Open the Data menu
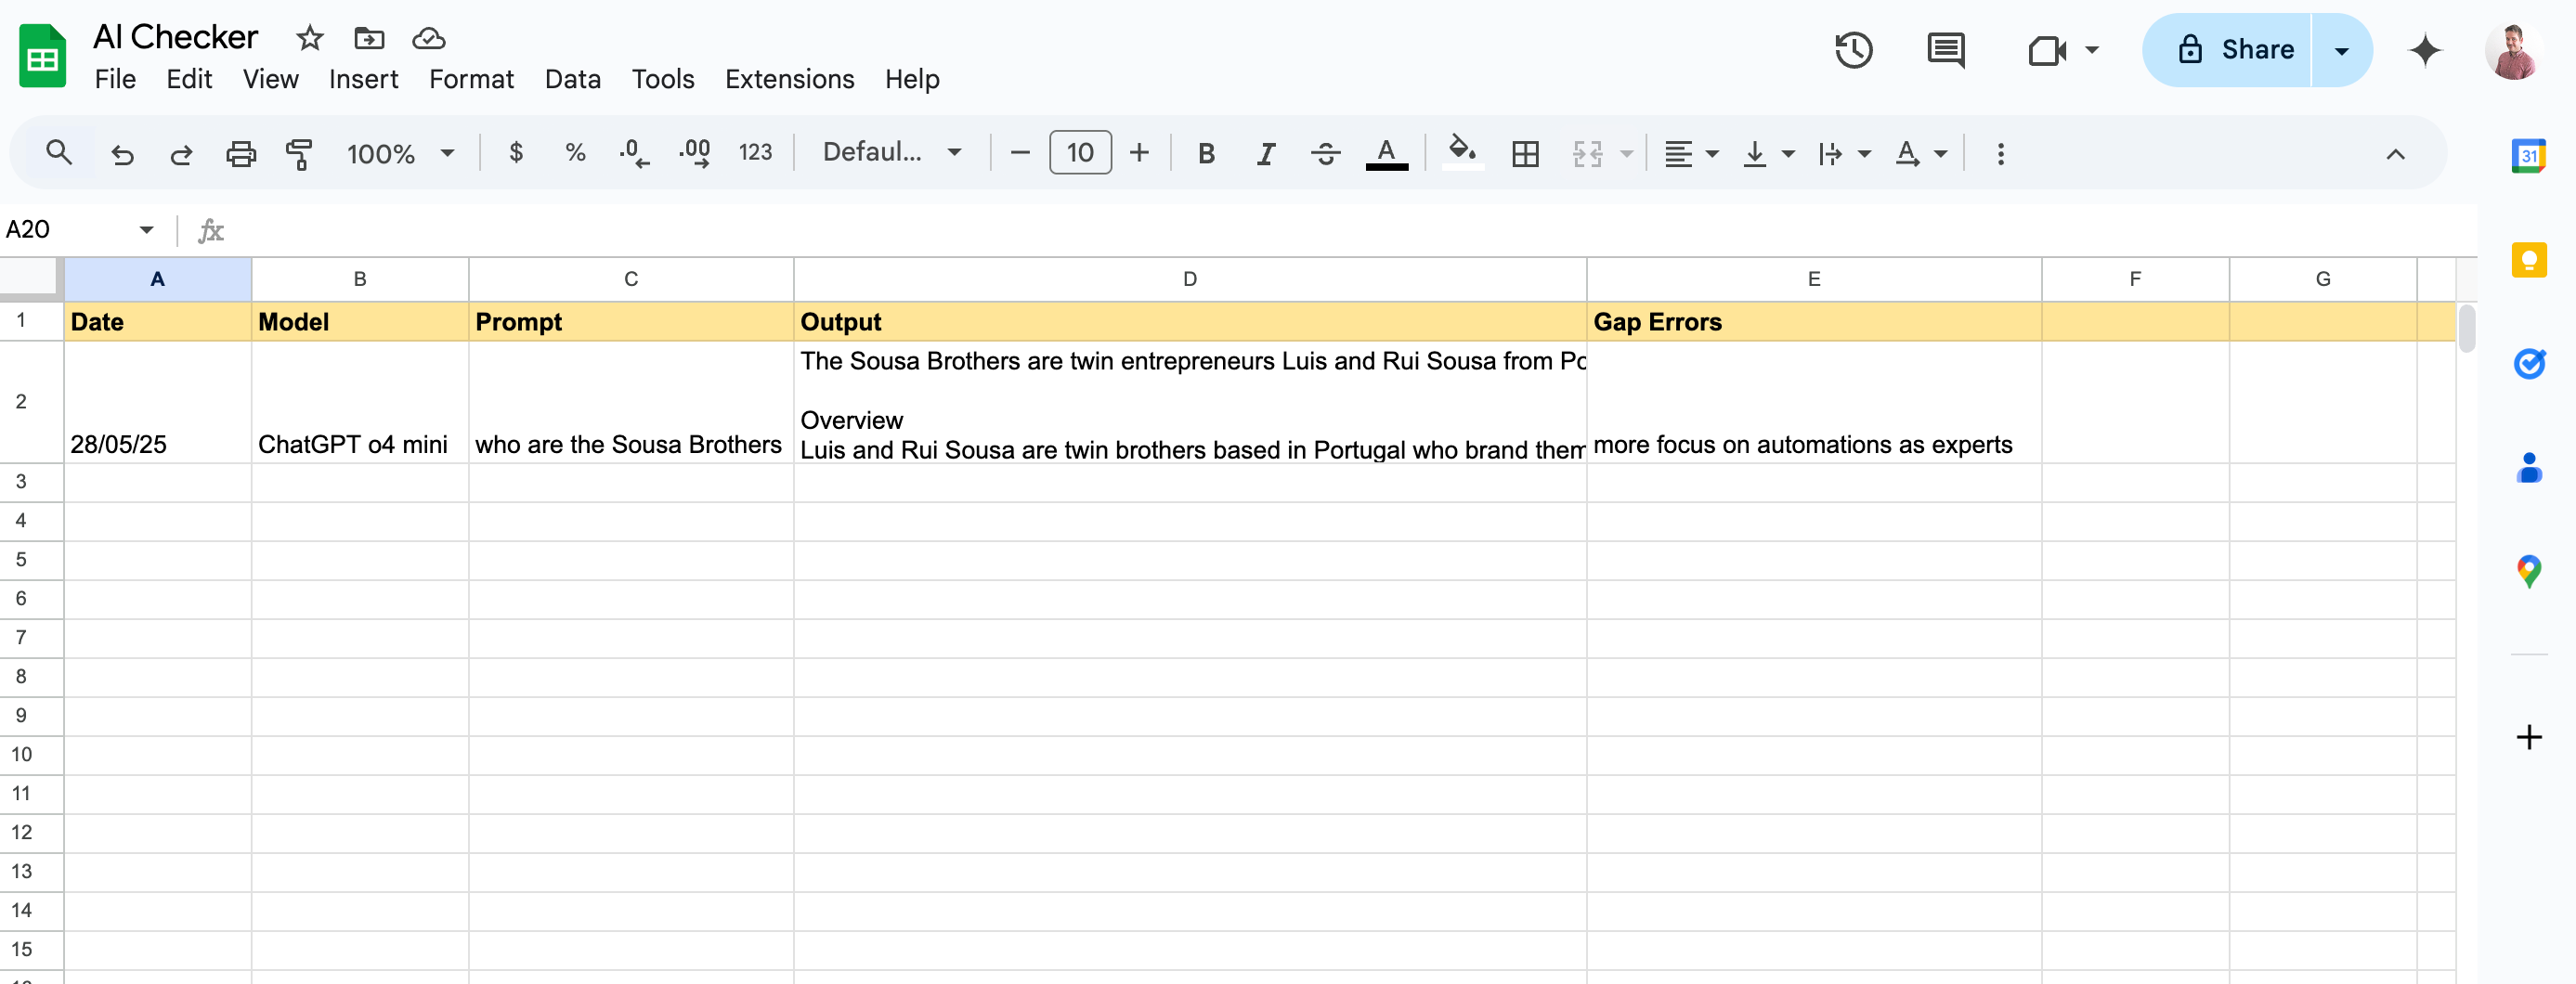Image resolution: width=2576 pixels, height=984 pixels. pyautogui.click(x=572, y=79)
